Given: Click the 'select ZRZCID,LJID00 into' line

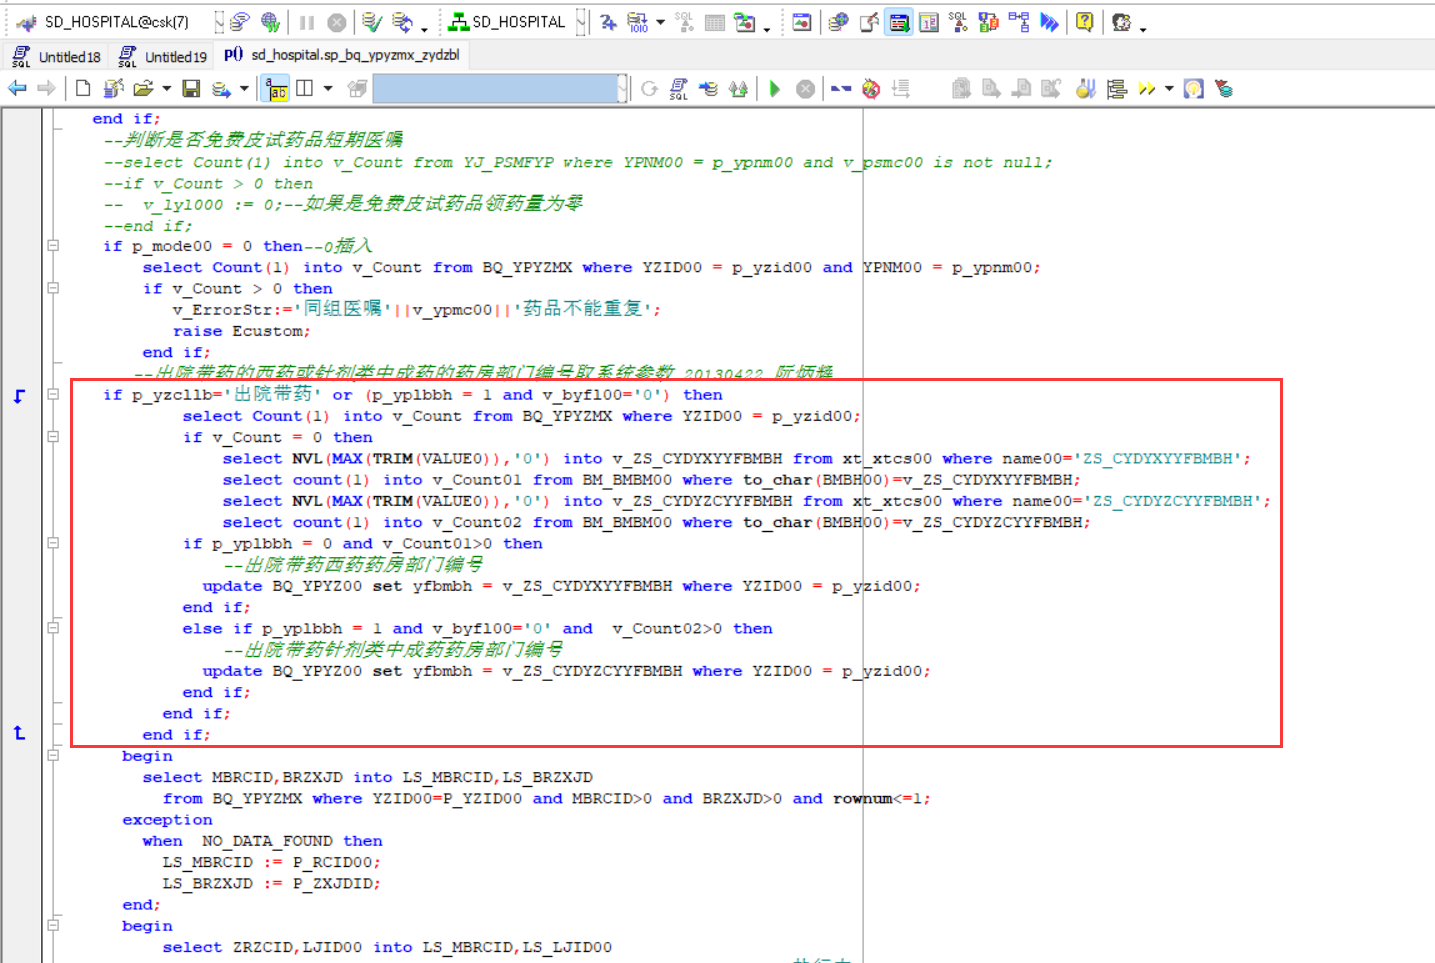Looking at the screenshot, I should click(x=387, y=947).
